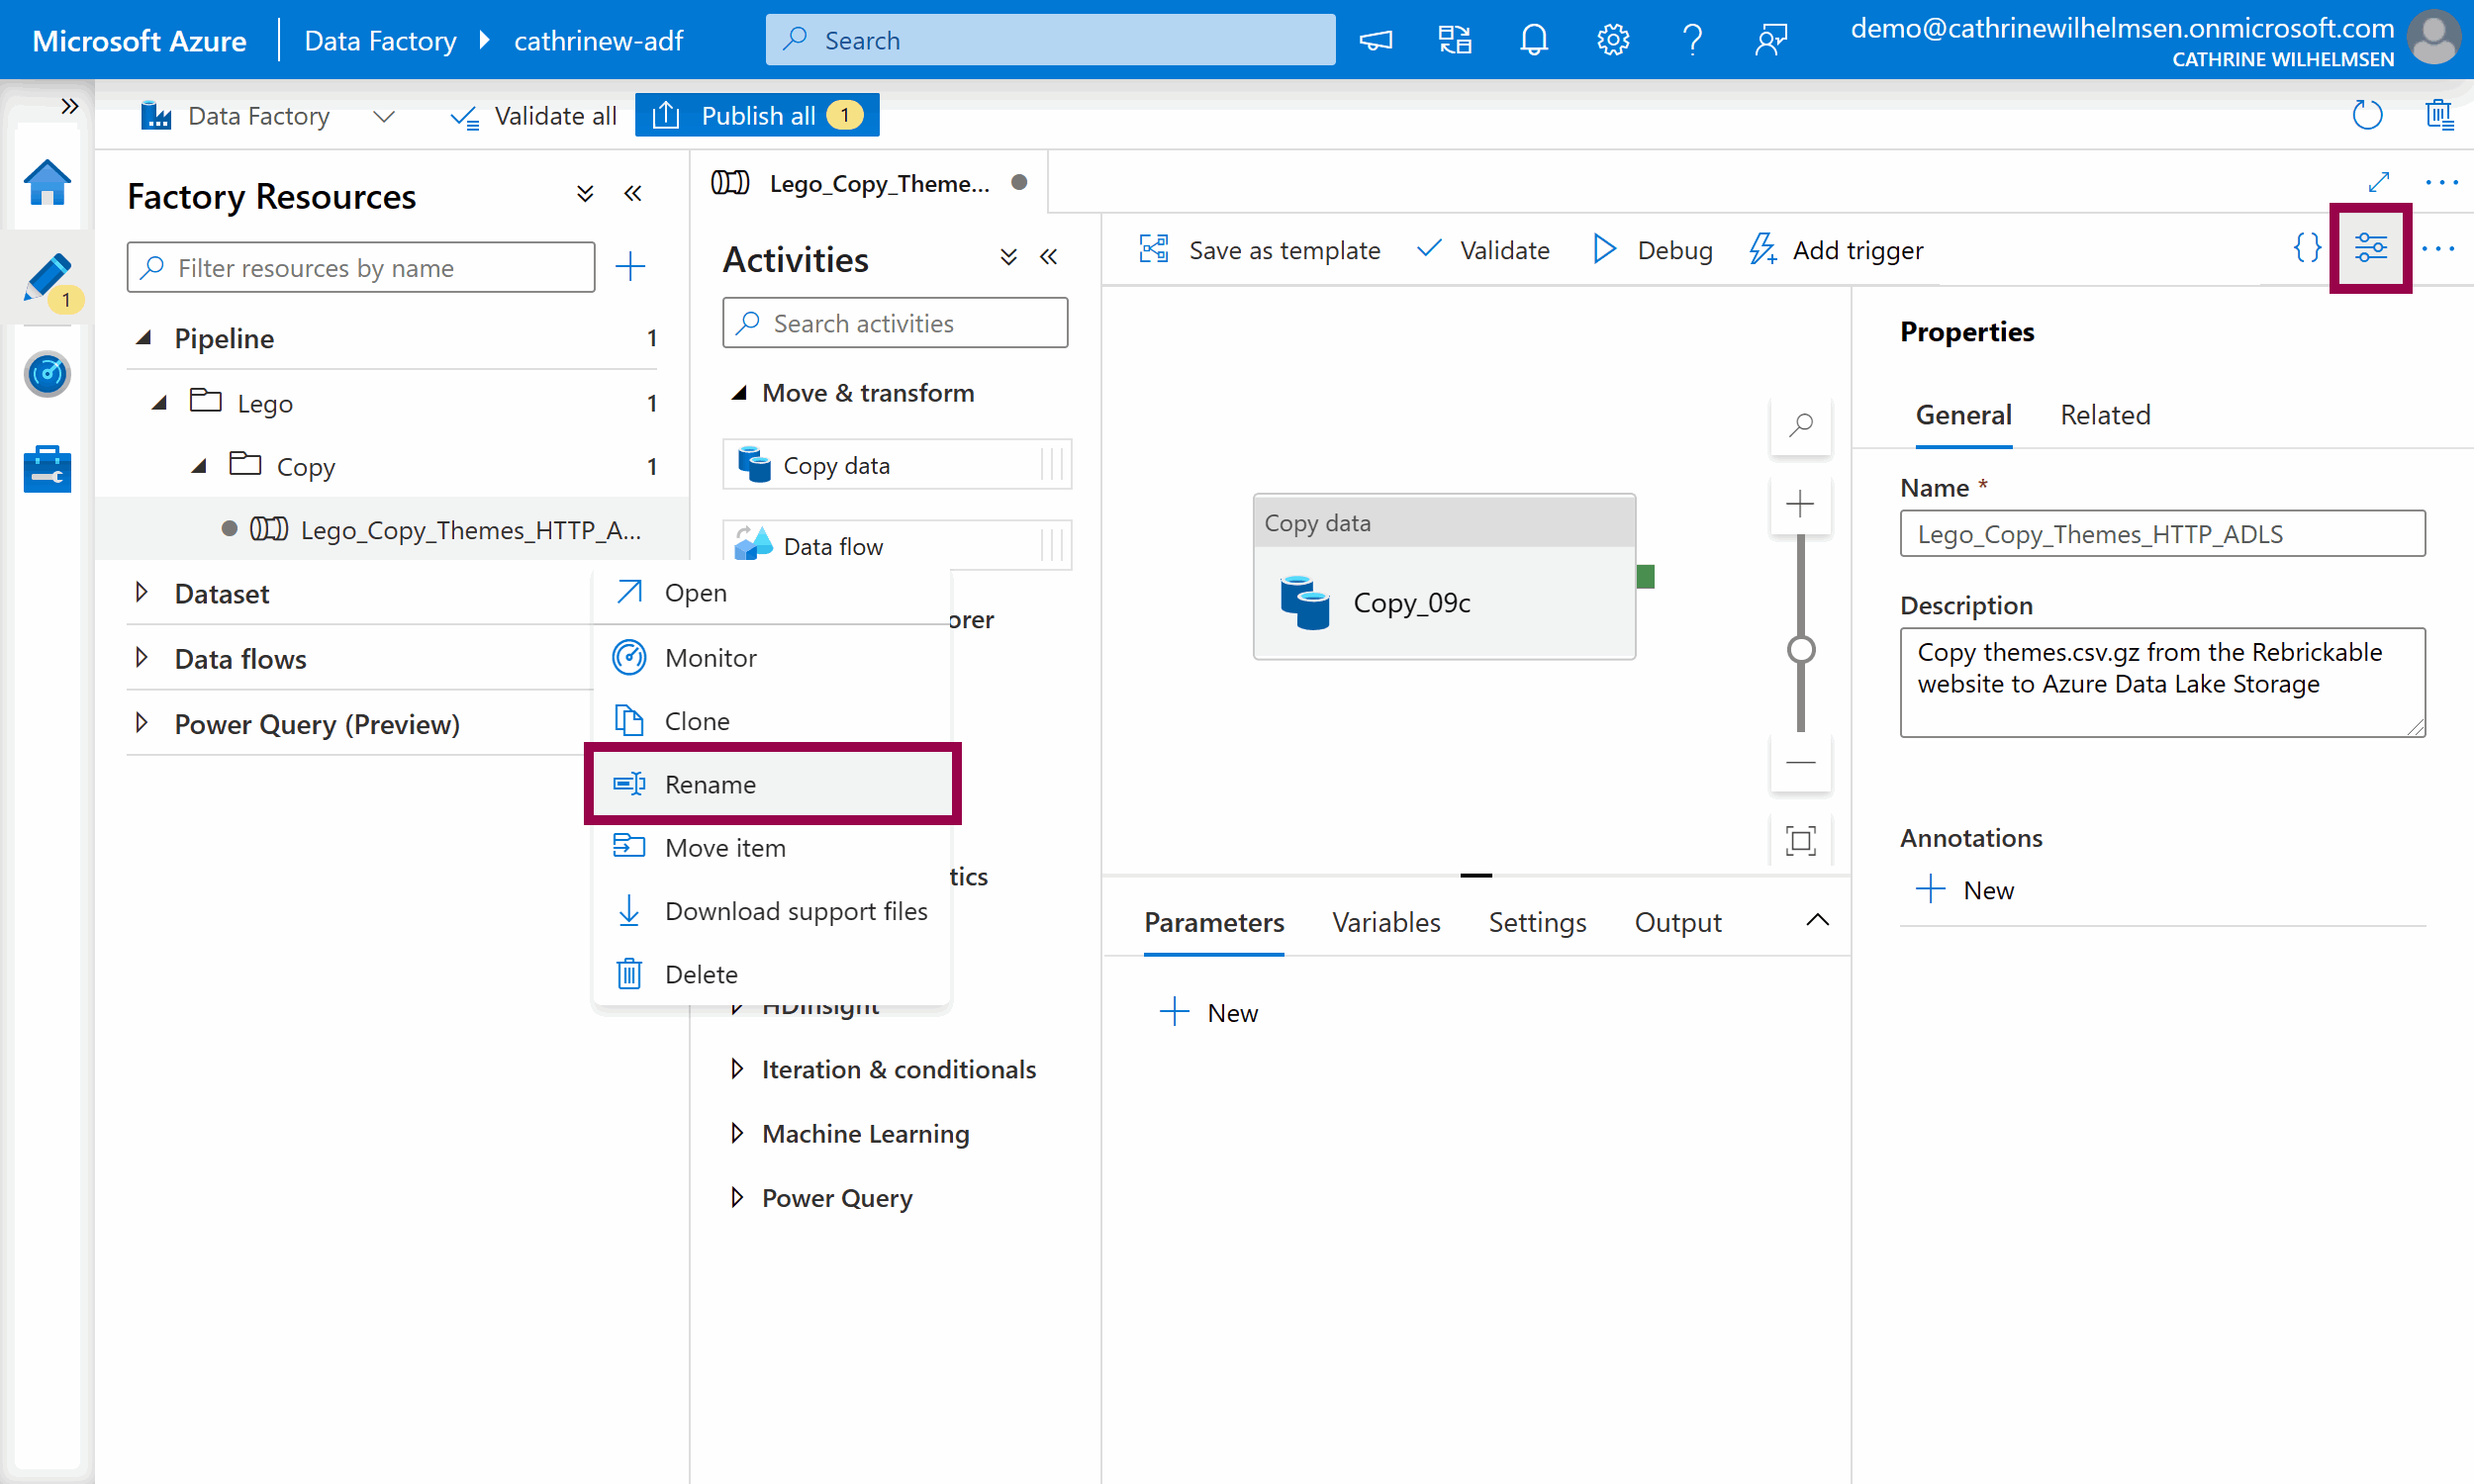The width and height of the screenshot is (2474, 1484).
Task: Collapse the Activities pane with double chevron
Action: 1048,258
